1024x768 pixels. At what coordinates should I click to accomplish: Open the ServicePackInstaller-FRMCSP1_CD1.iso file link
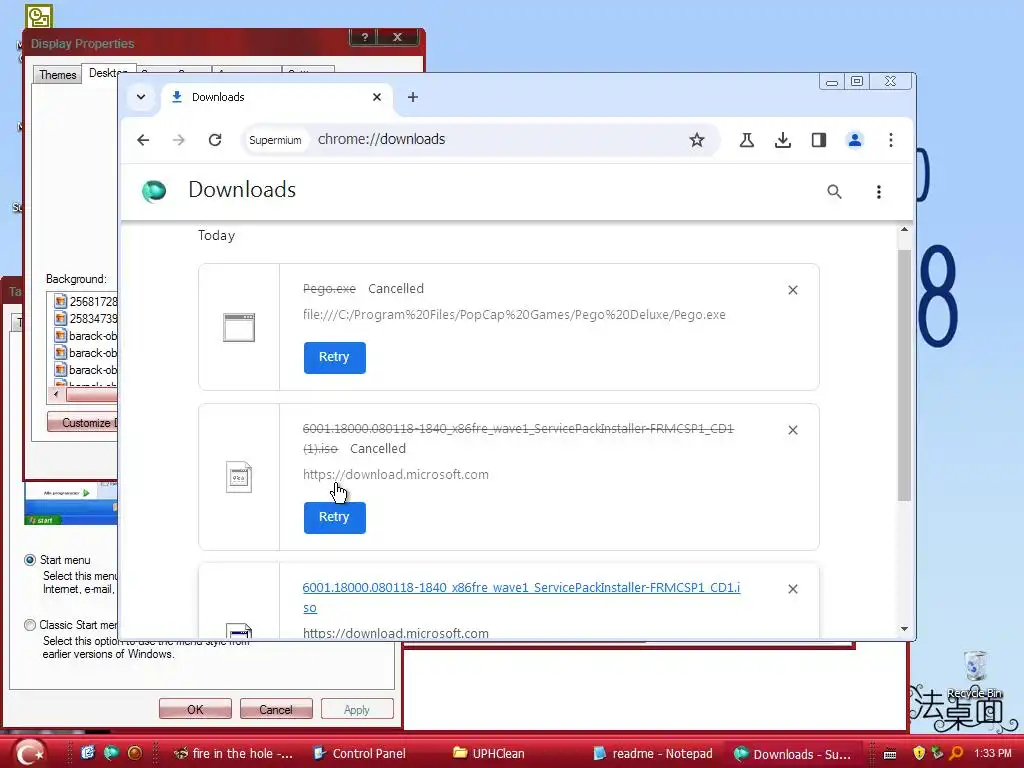pos(521,597)
